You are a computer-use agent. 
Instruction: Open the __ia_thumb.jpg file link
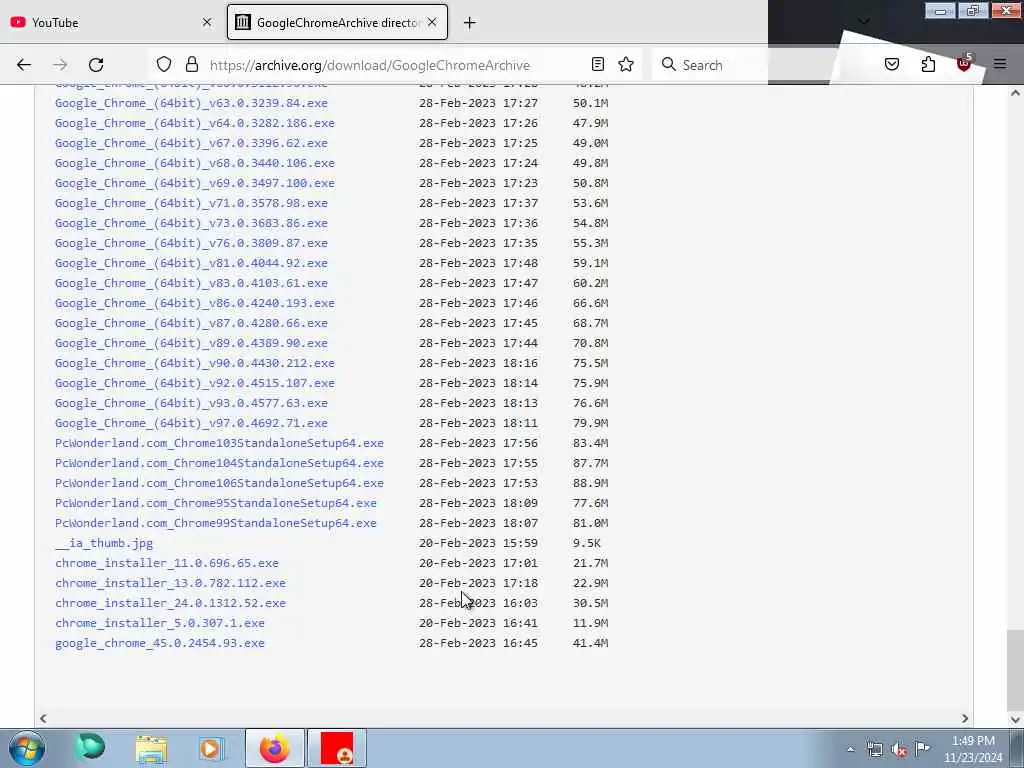[x=104, y=543]
